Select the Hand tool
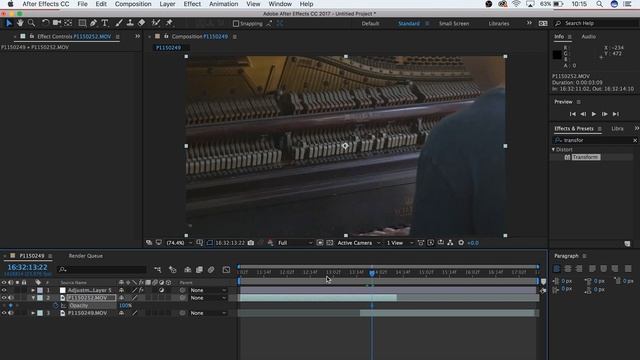Viewport: 640px width, 360px height. (20, 23)
